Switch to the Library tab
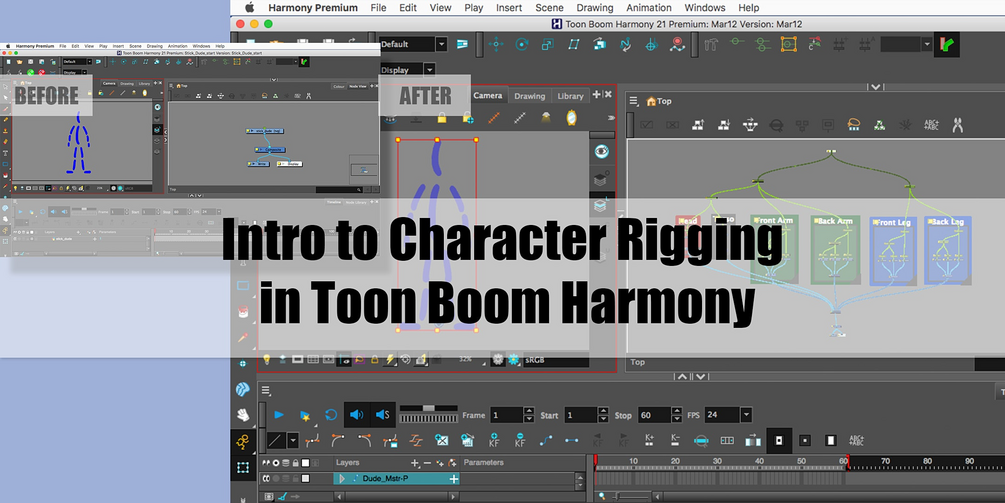This screenshot has width=1005, height=503. tap(570, 96)
